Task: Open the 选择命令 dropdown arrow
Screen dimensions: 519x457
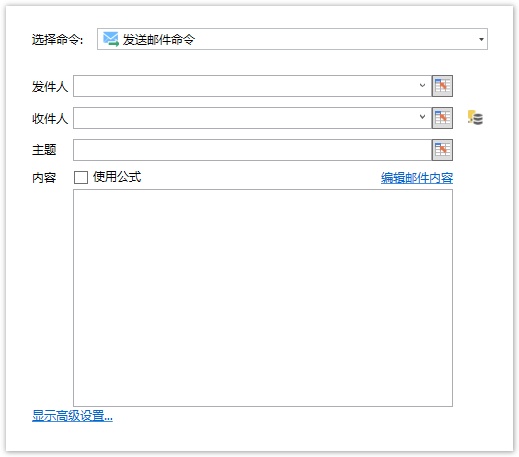Action: pyautogui.click(x=481, y=39)
